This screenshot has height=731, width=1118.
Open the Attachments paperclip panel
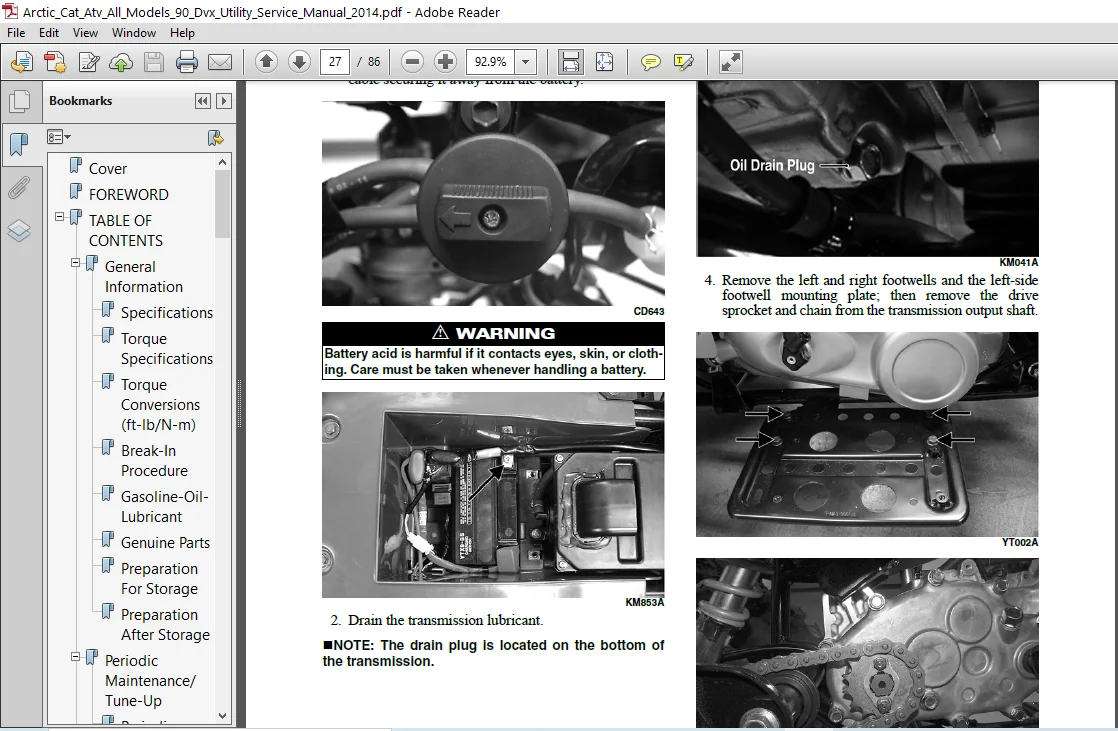coord(19,188)
